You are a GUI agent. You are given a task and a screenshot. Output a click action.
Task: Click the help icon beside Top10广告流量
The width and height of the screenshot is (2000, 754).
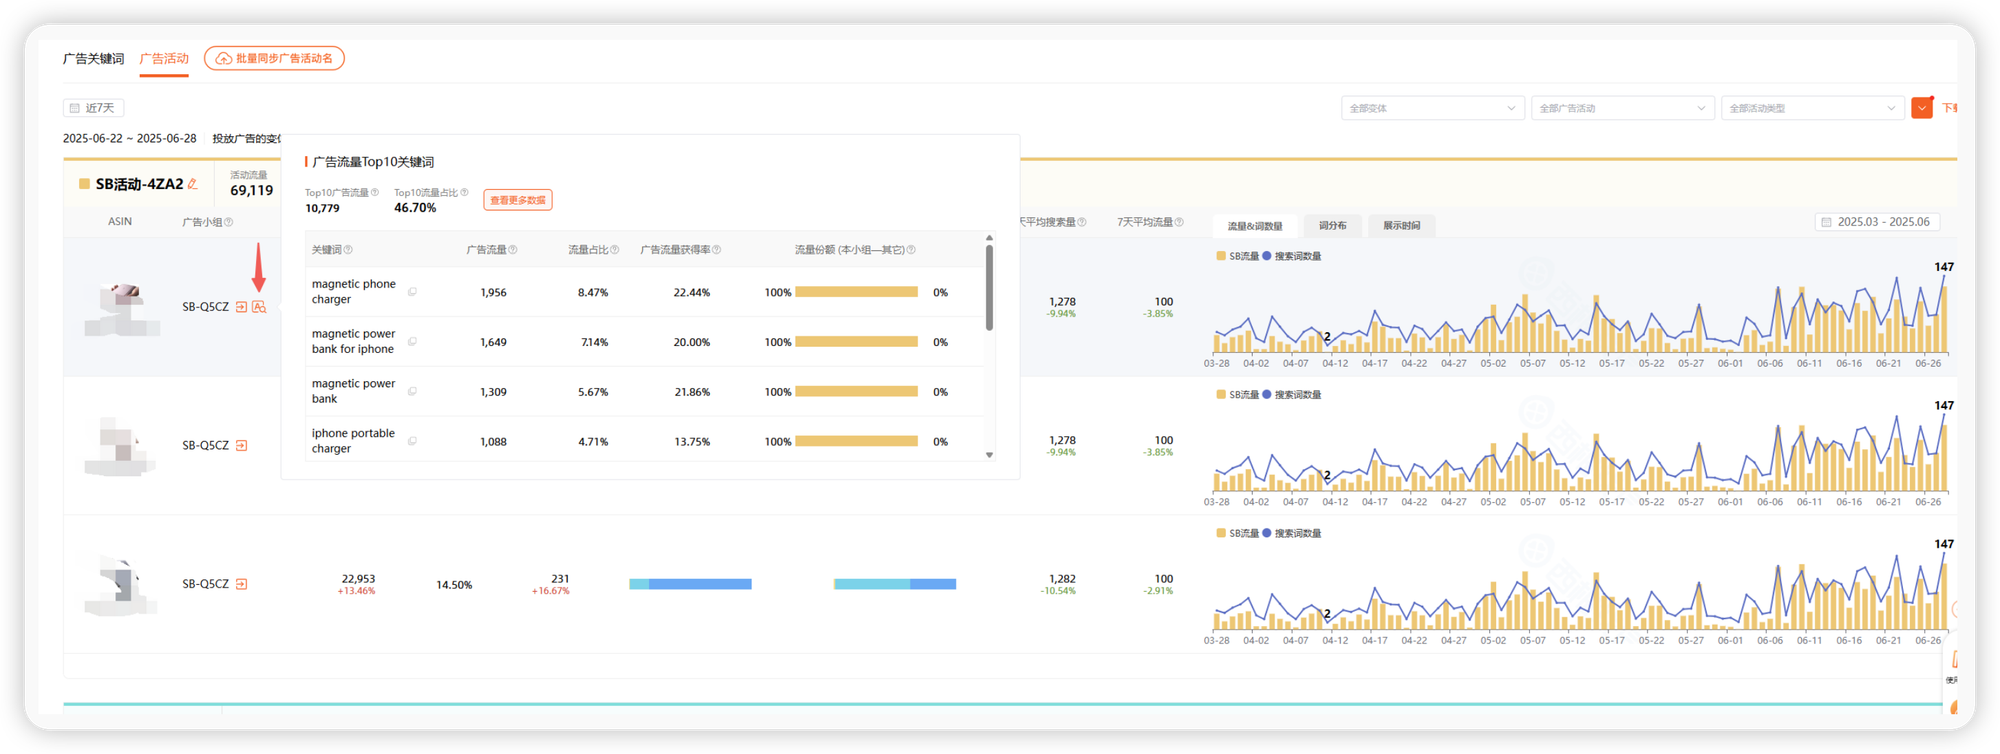(x=375, y=192)
